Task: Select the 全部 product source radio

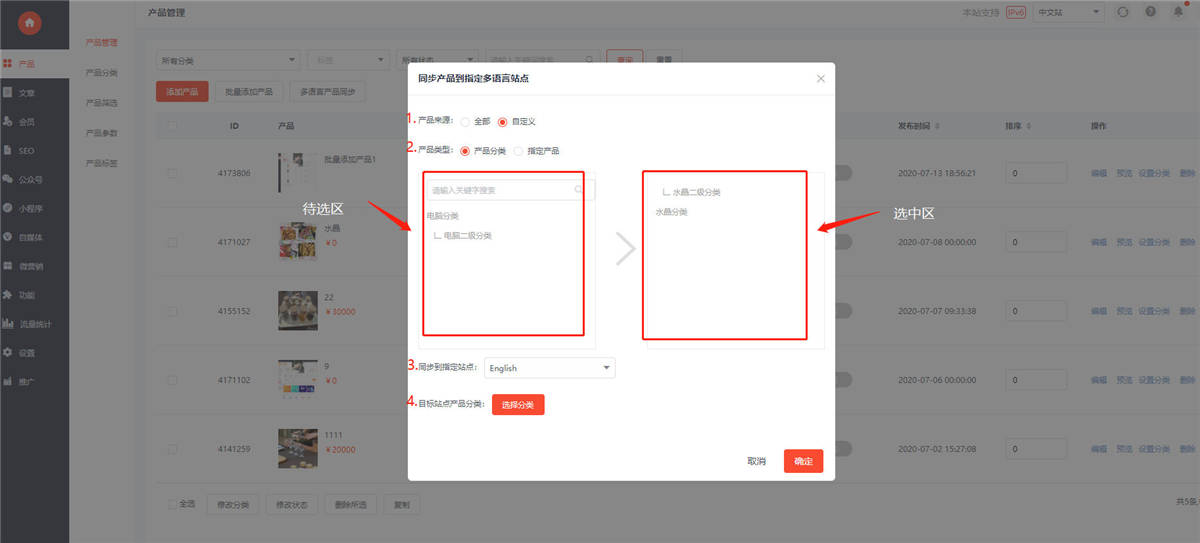Action: (465, 122)
